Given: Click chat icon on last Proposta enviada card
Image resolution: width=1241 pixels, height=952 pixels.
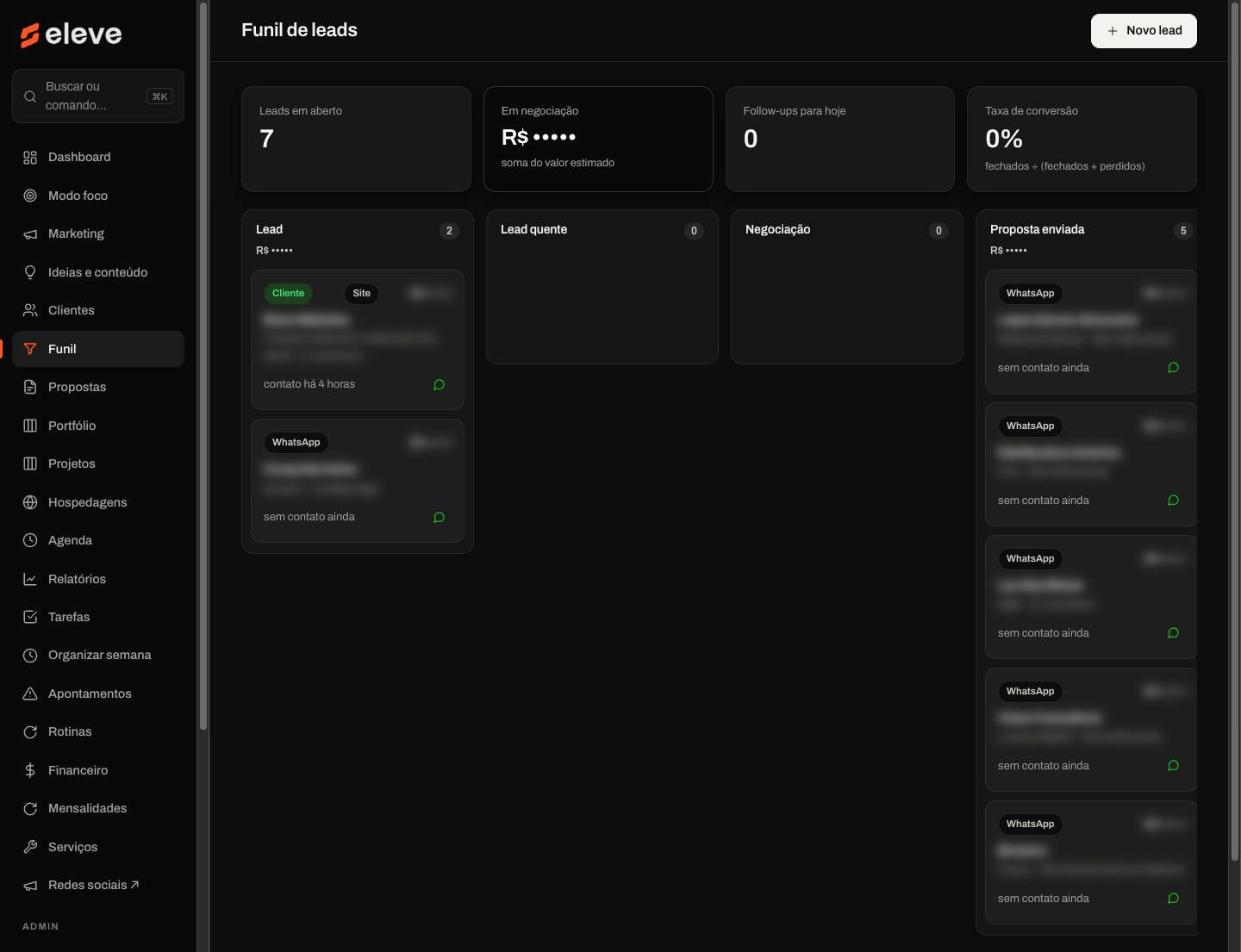Looking at the screenshot, I should pyautogui.click(x=1174, y=898).
